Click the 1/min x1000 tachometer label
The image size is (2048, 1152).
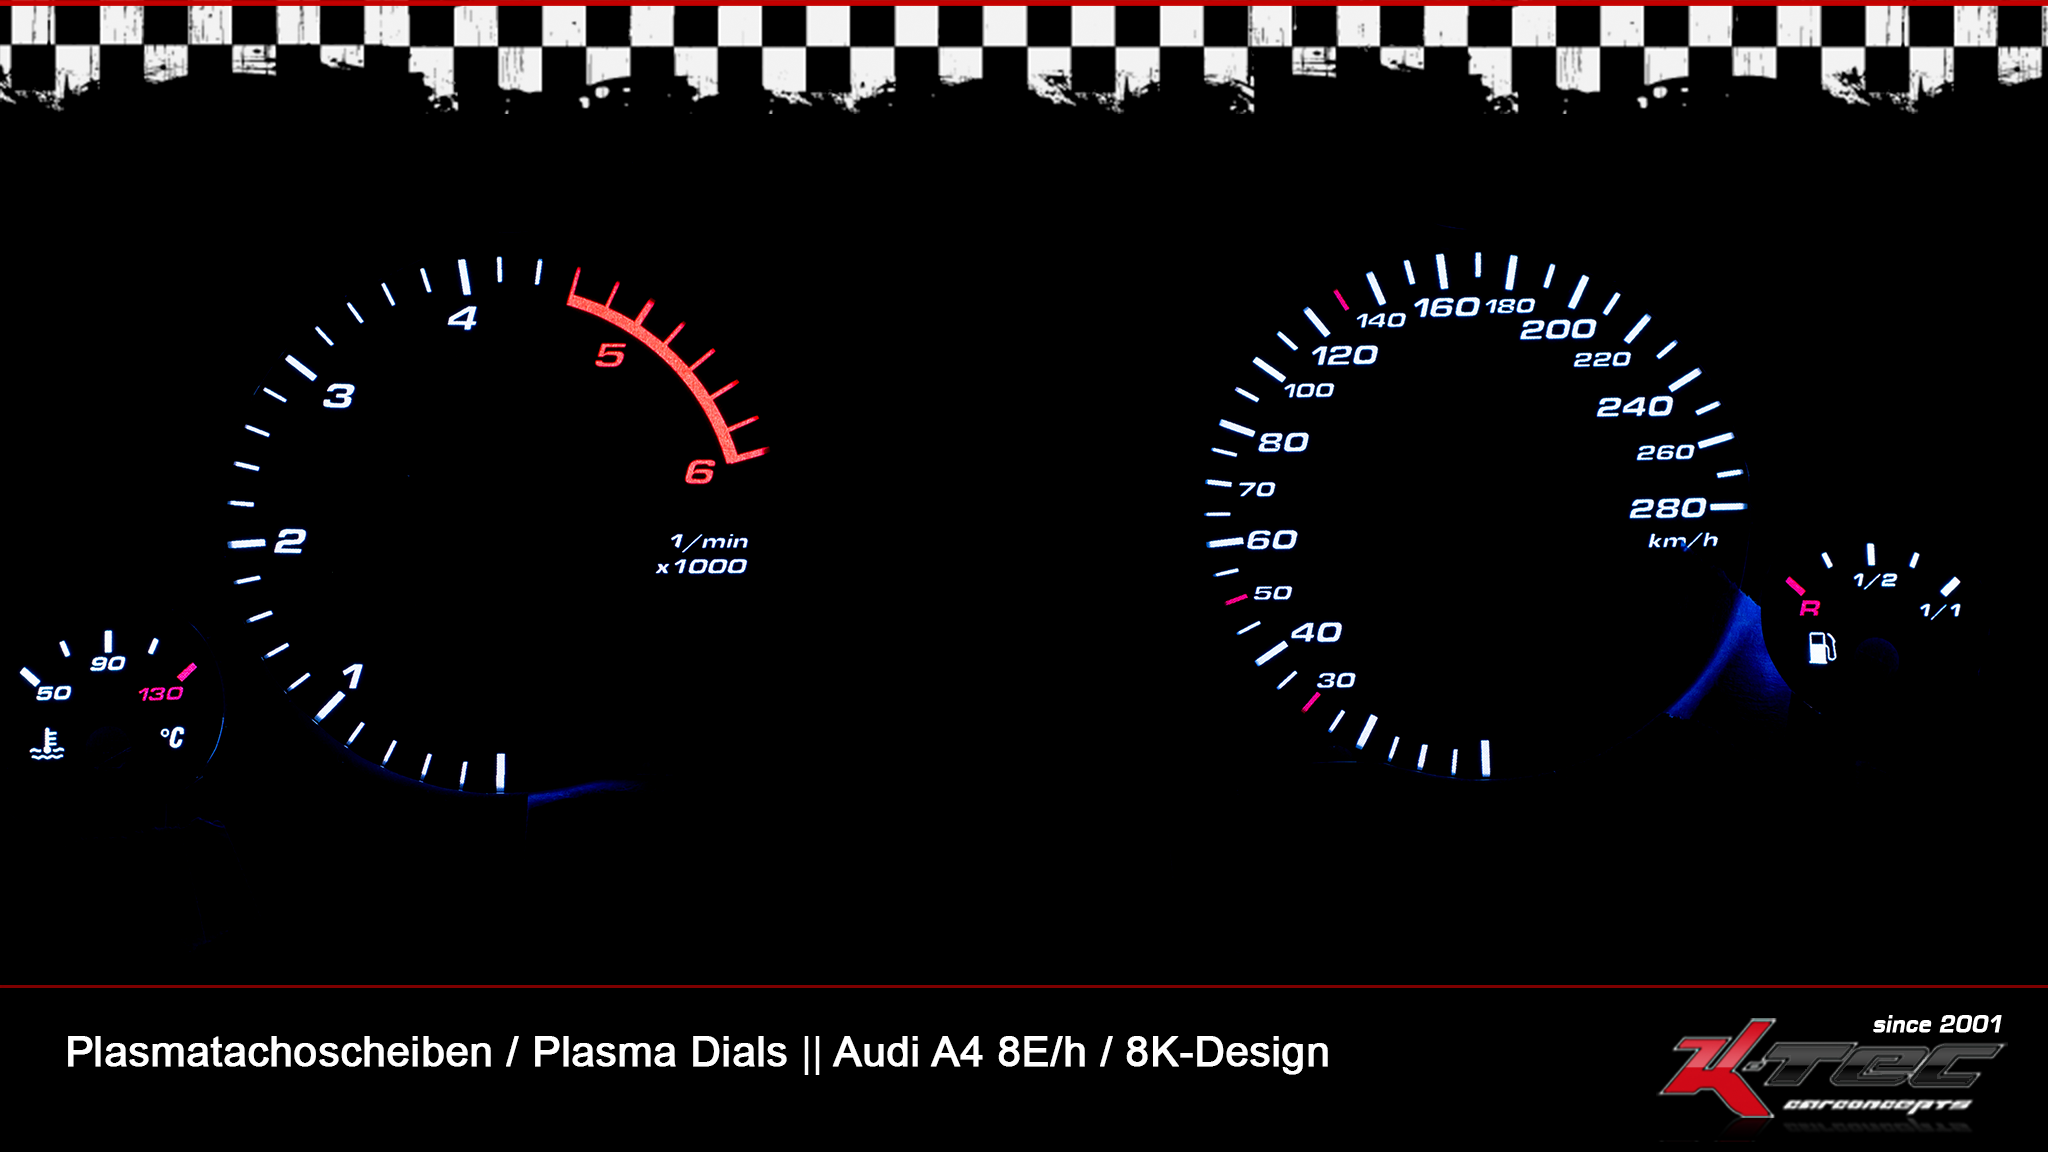coord(703,554)
